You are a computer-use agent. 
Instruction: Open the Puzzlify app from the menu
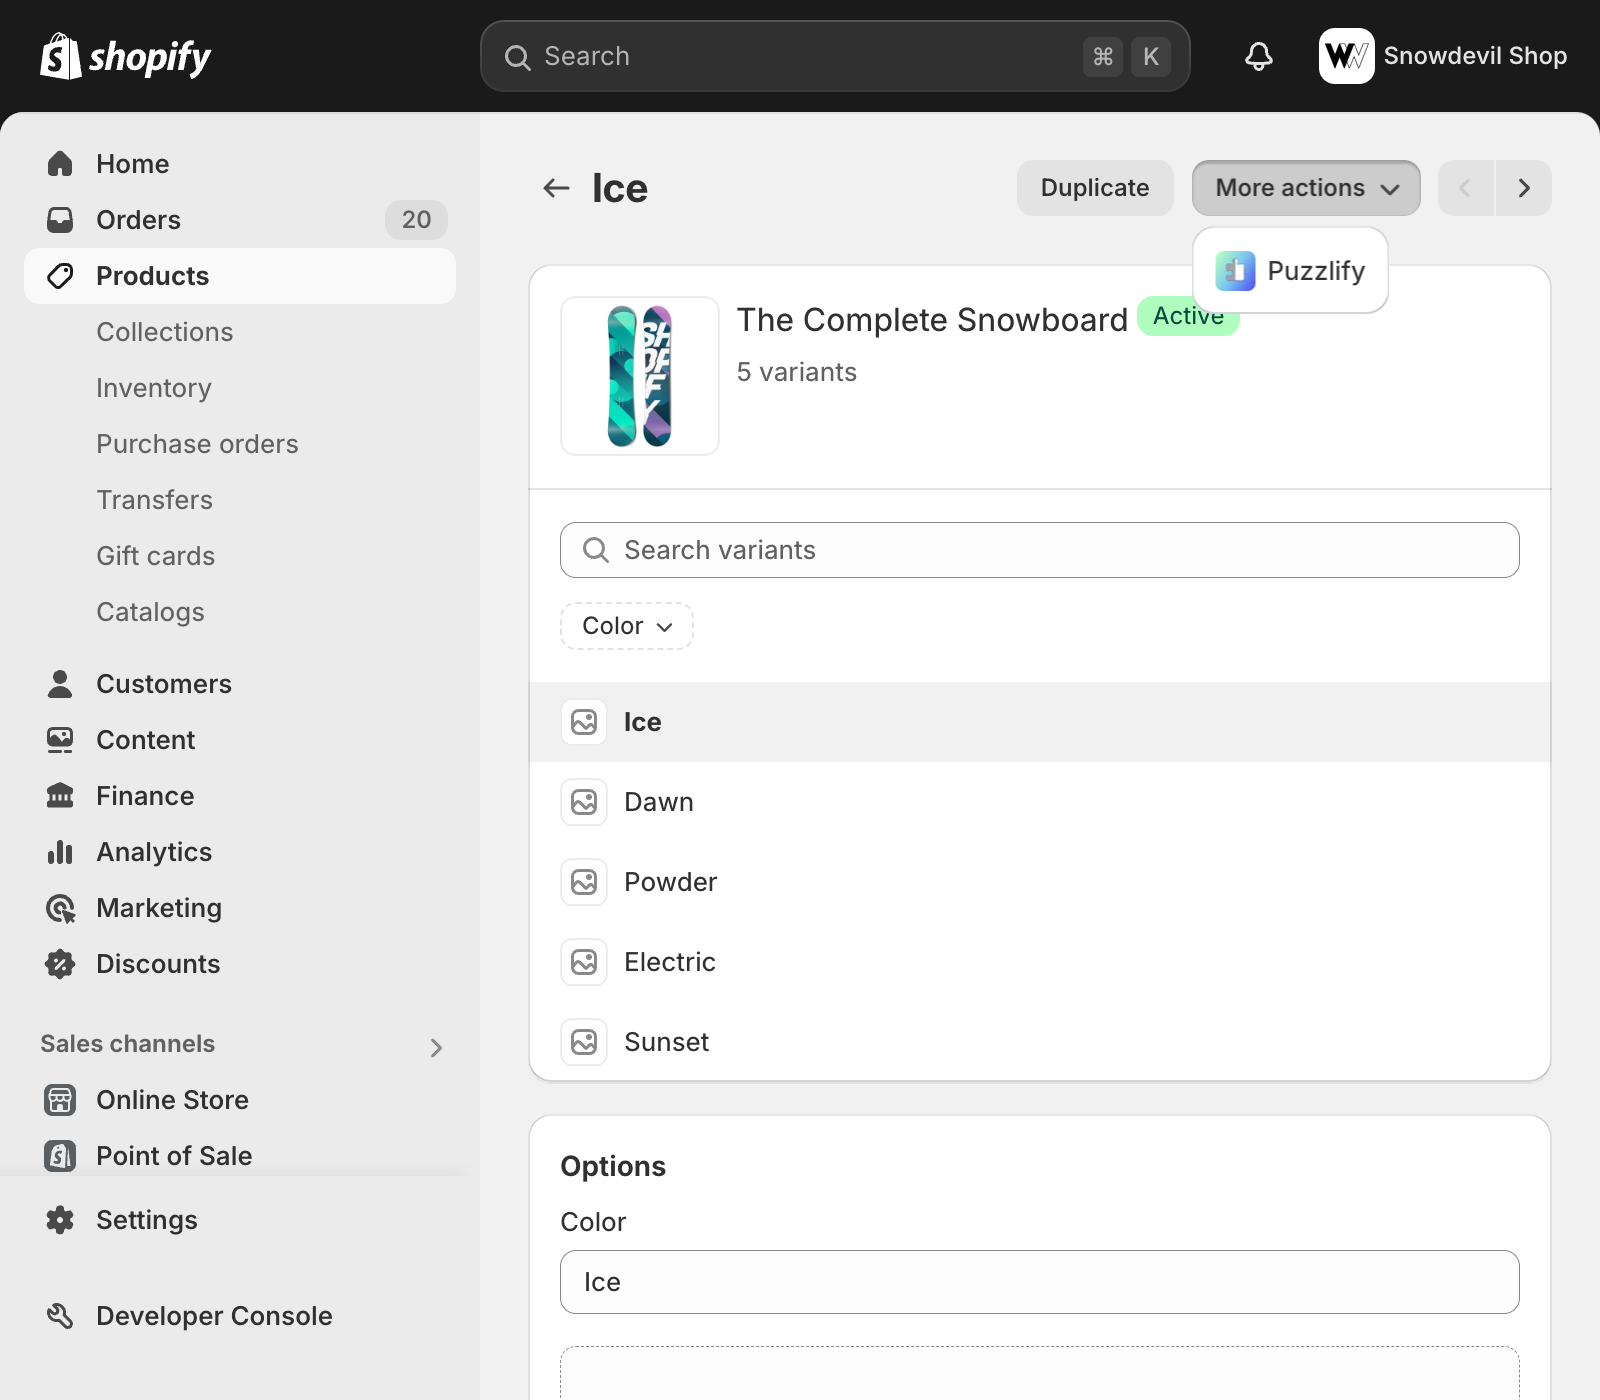(x=1290, y=271)
